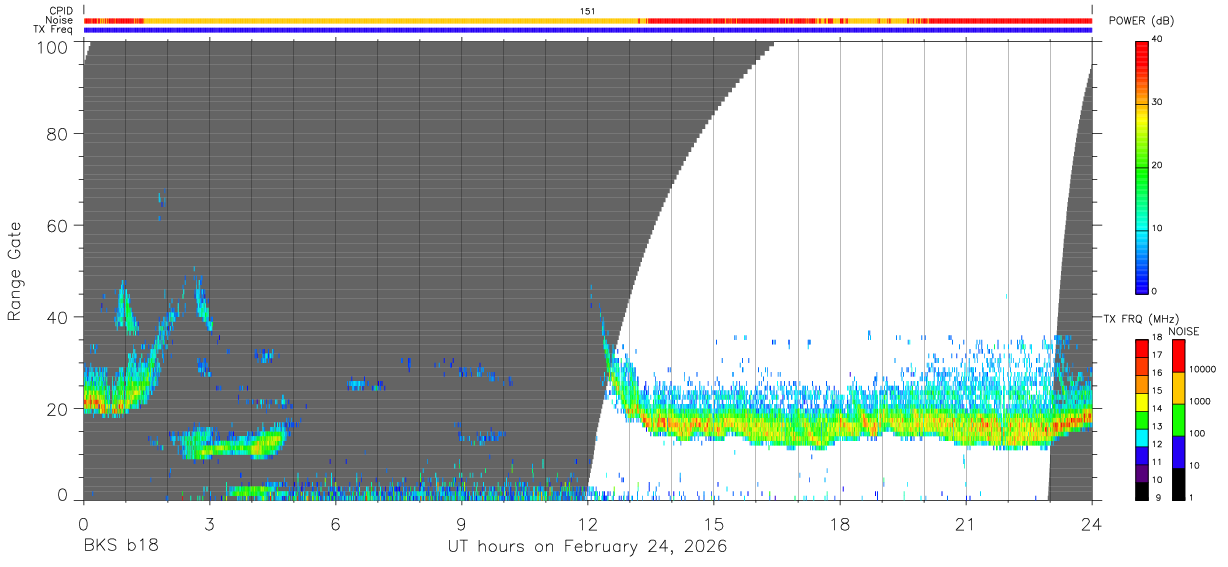Click the red-yellow Noise strip
This screenshot has width=1228, height=567.
[x=588, y=20]
